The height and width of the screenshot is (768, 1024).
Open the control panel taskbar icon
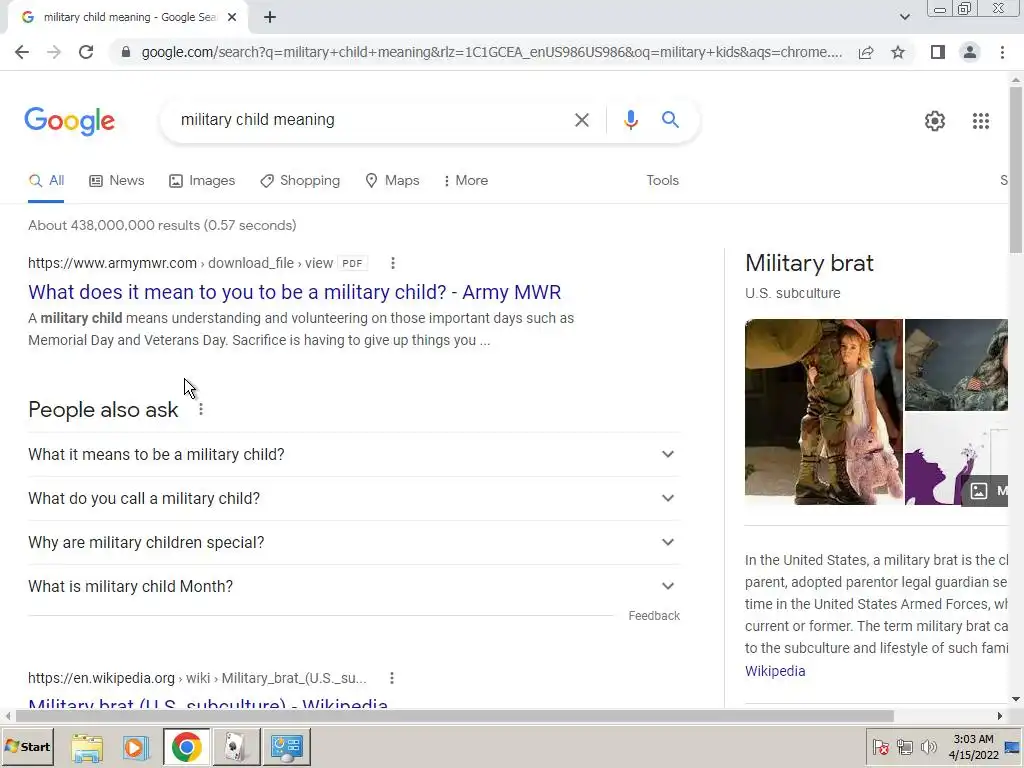(x=287, y=748)
